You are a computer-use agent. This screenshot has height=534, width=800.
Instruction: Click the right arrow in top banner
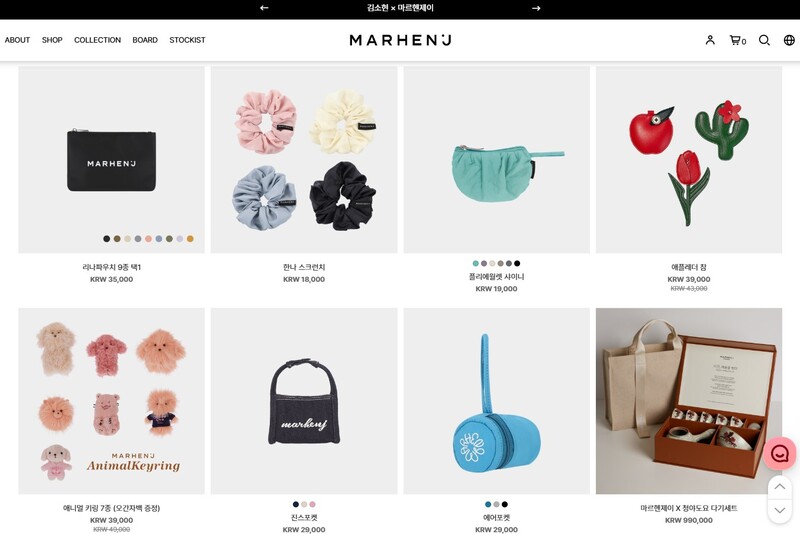point(536,8)
